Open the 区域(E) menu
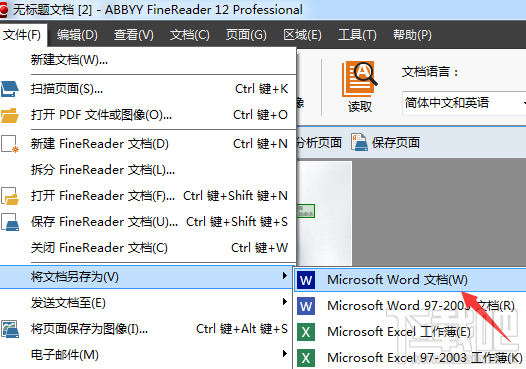526x369 pixels. pos(302,35)
